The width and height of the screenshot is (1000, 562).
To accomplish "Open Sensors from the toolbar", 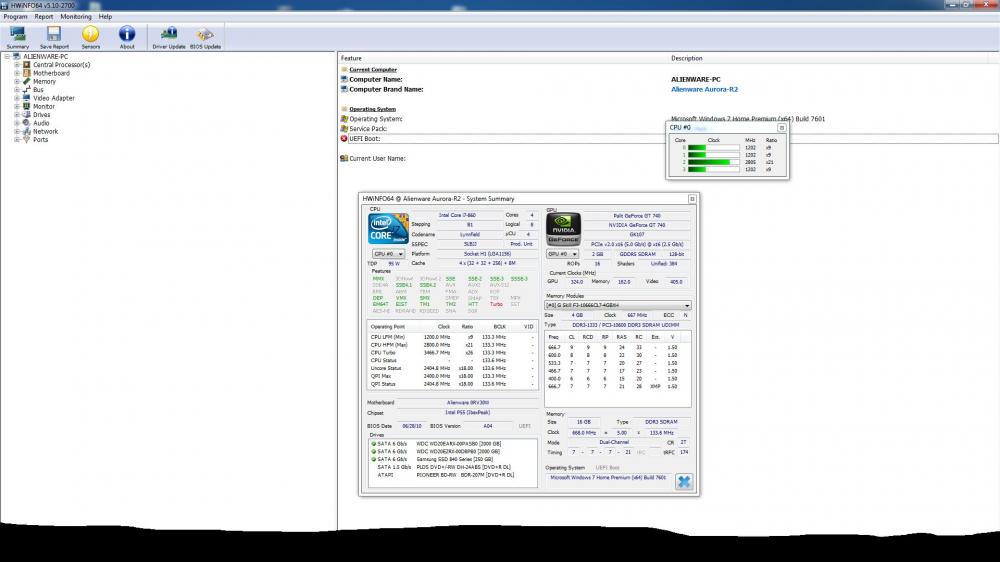I will [91, 36].
